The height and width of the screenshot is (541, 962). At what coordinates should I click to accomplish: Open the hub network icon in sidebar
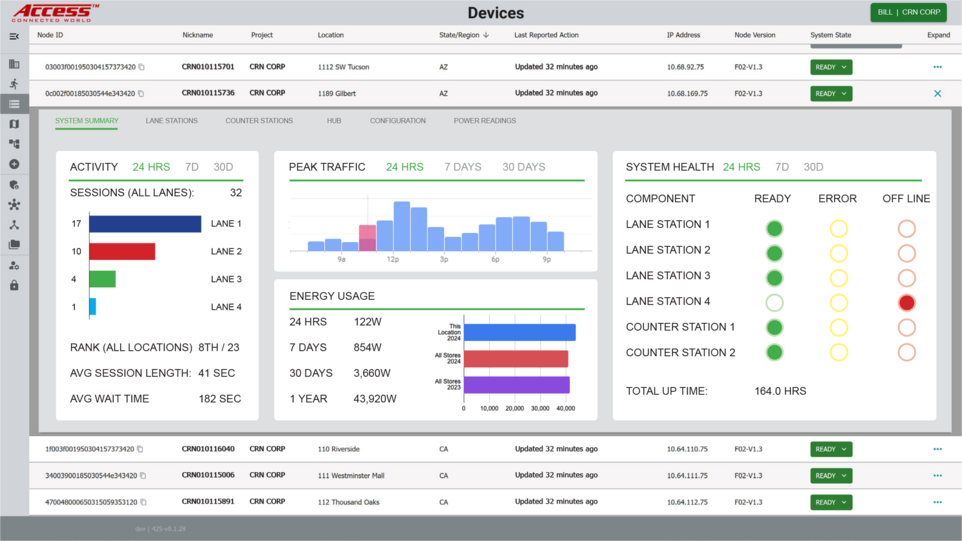tap(14, 205)
